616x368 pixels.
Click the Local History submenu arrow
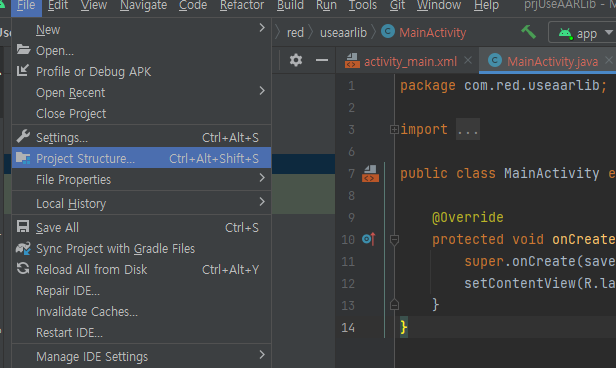point(262,201)
